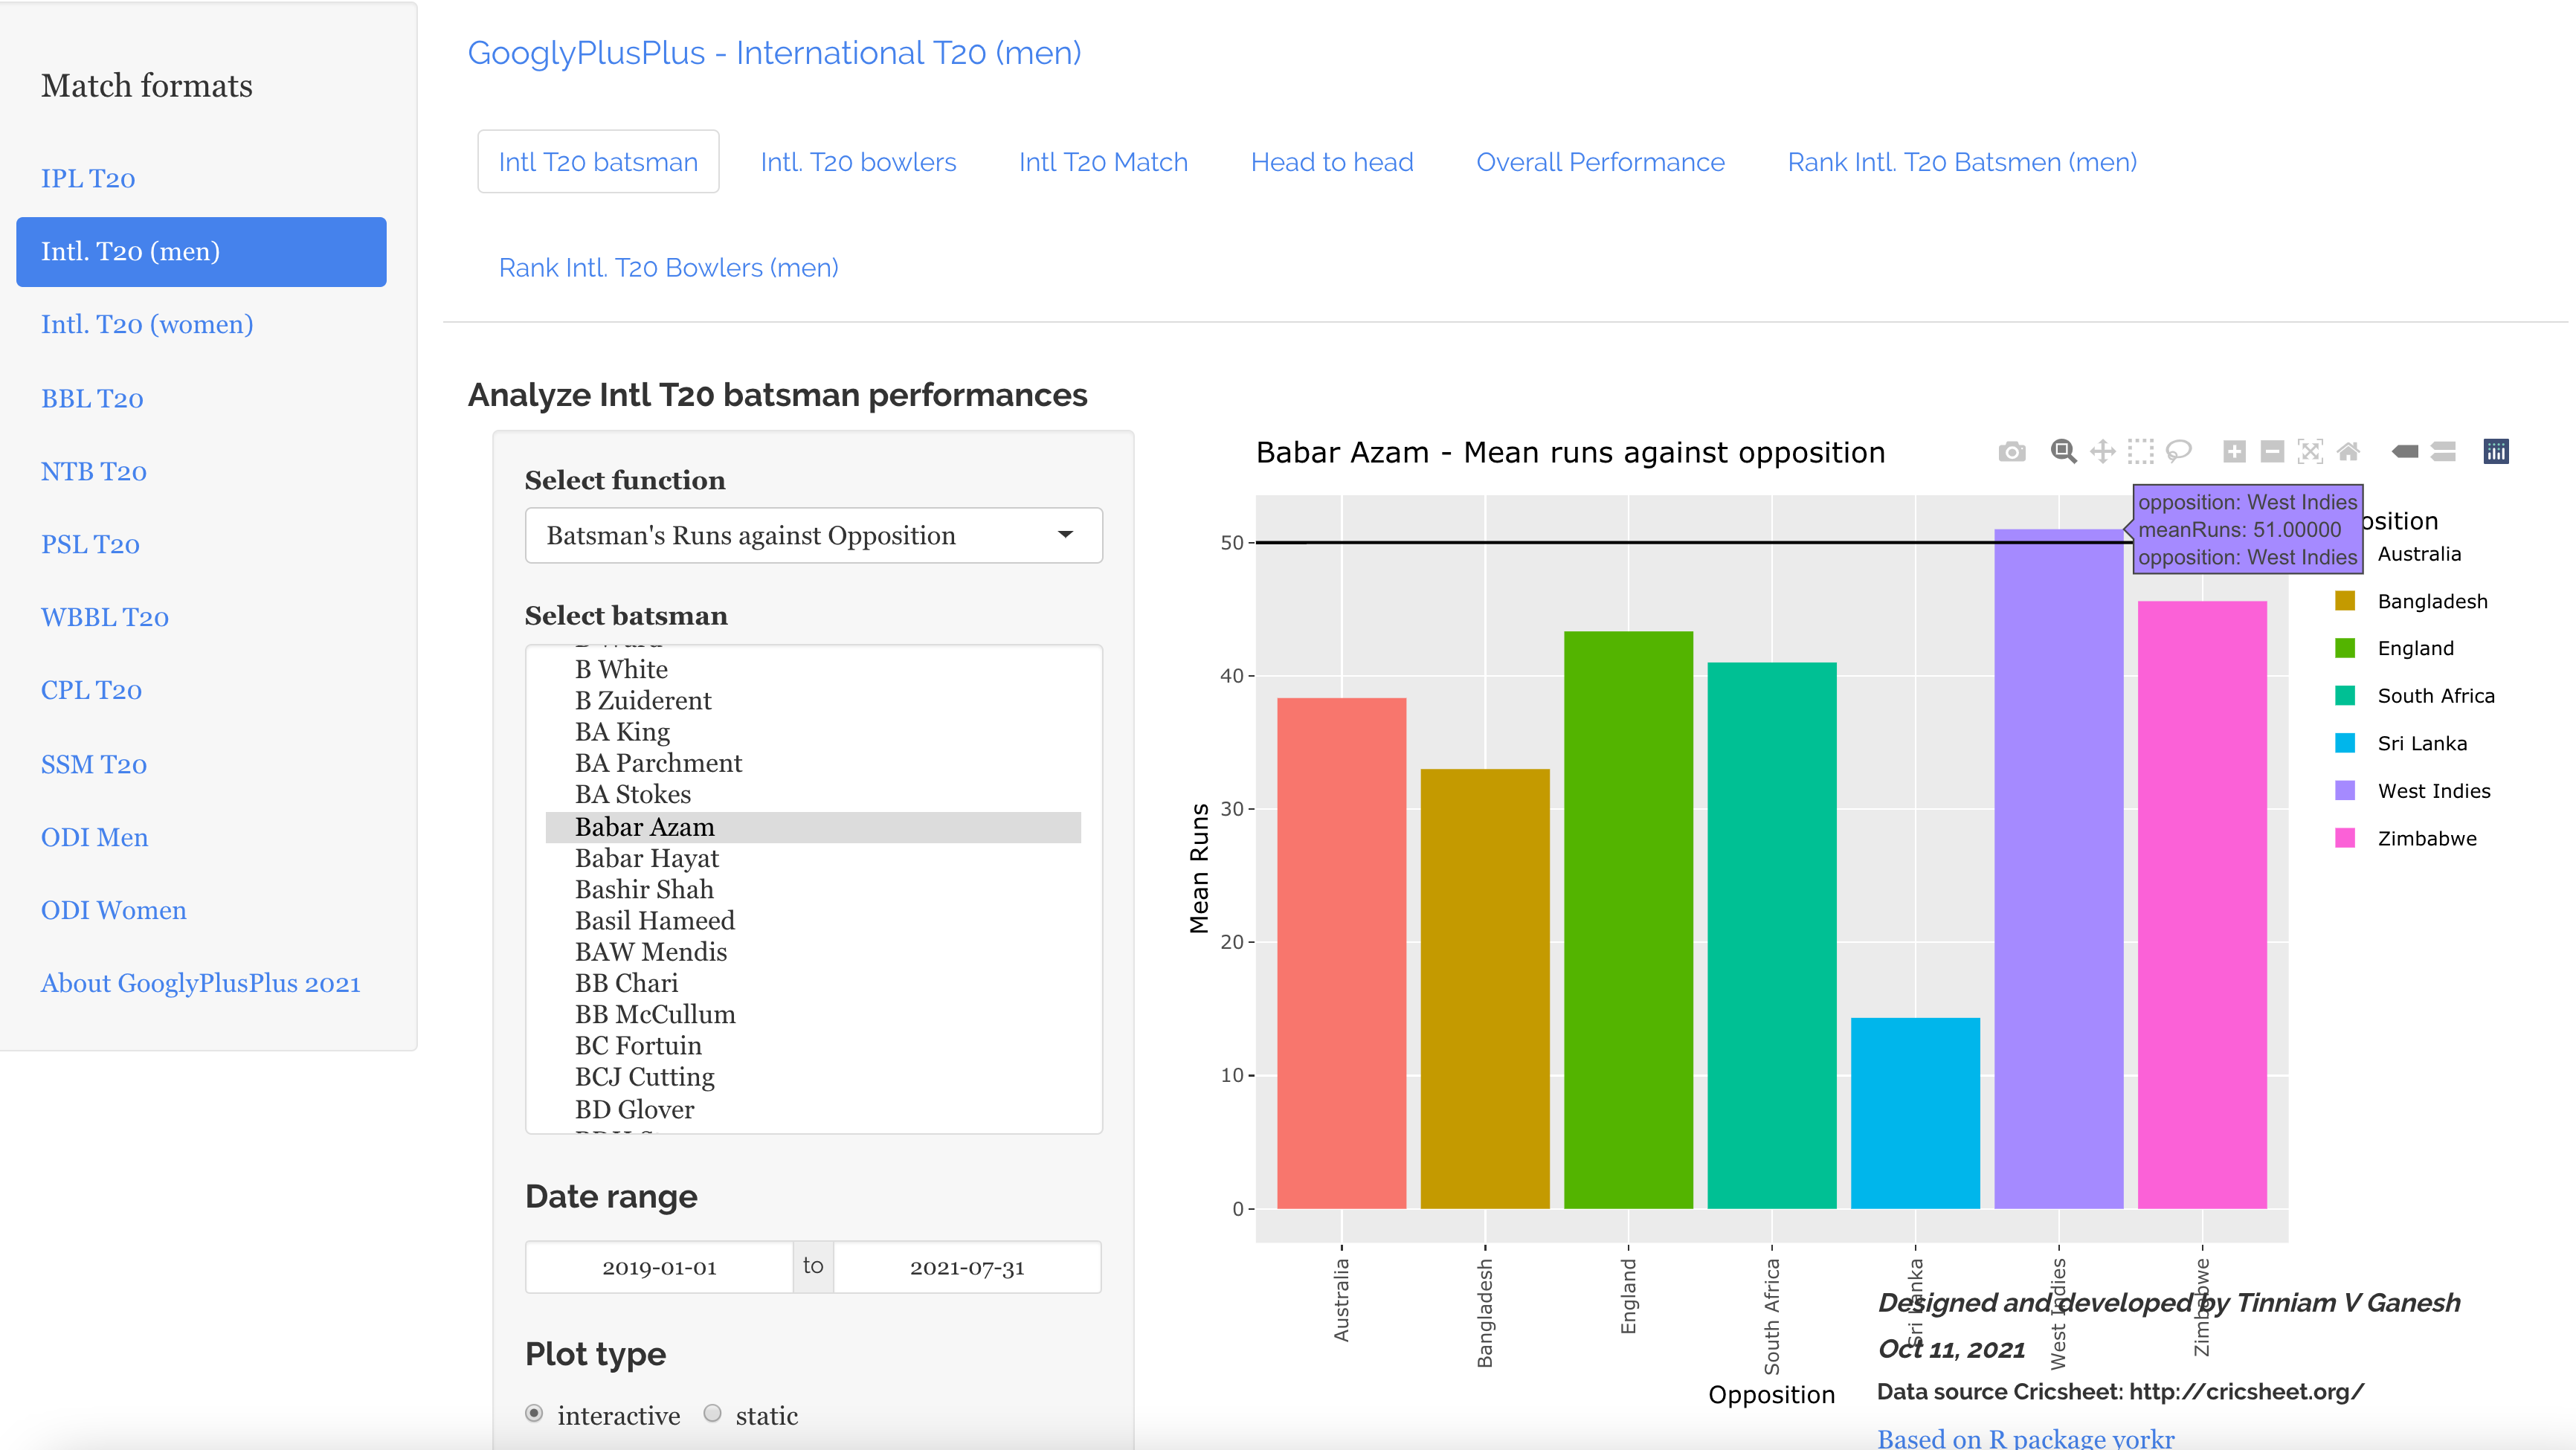The image size is (2576, 1450).
Task: Open the Select function dropdown
Action: tap(813, 536)
